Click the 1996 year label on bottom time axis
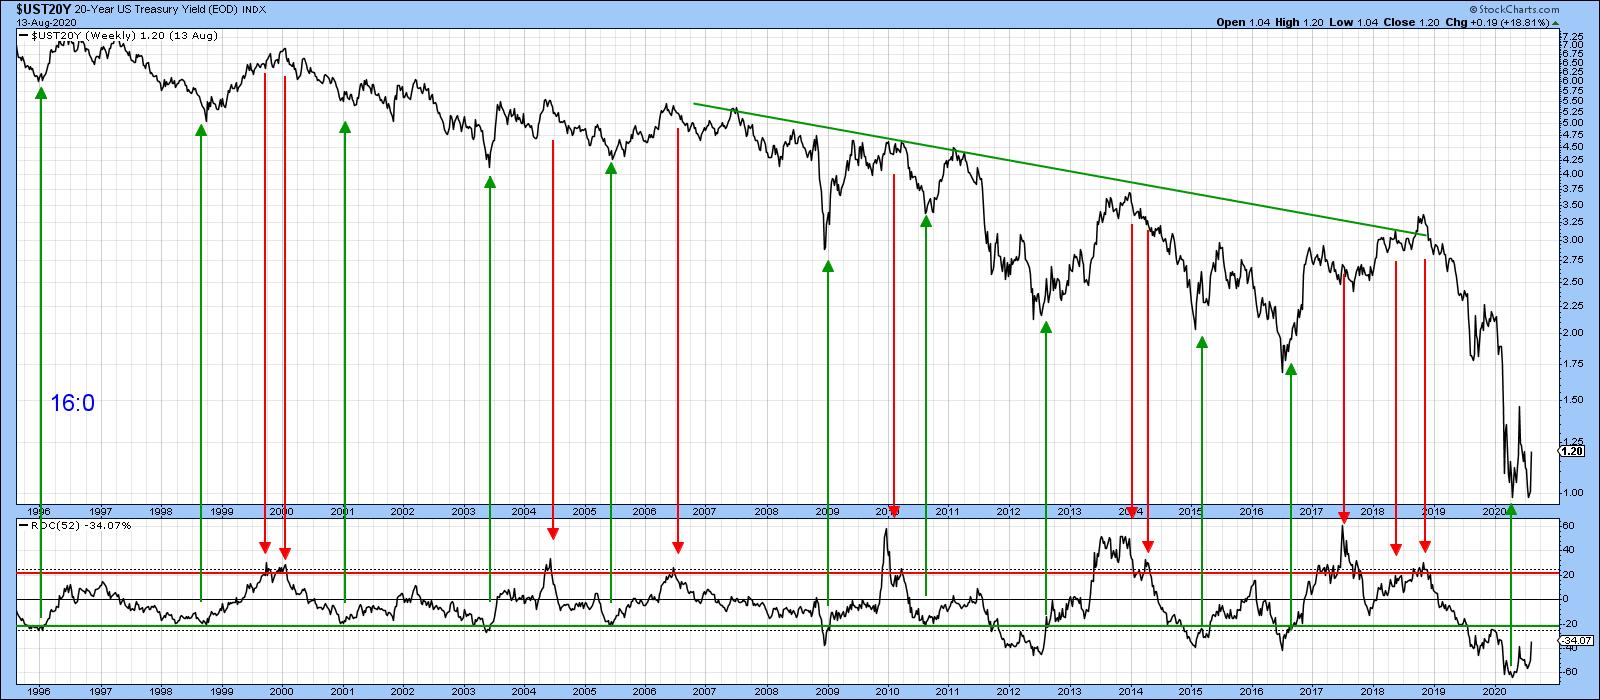 point(40,691)
